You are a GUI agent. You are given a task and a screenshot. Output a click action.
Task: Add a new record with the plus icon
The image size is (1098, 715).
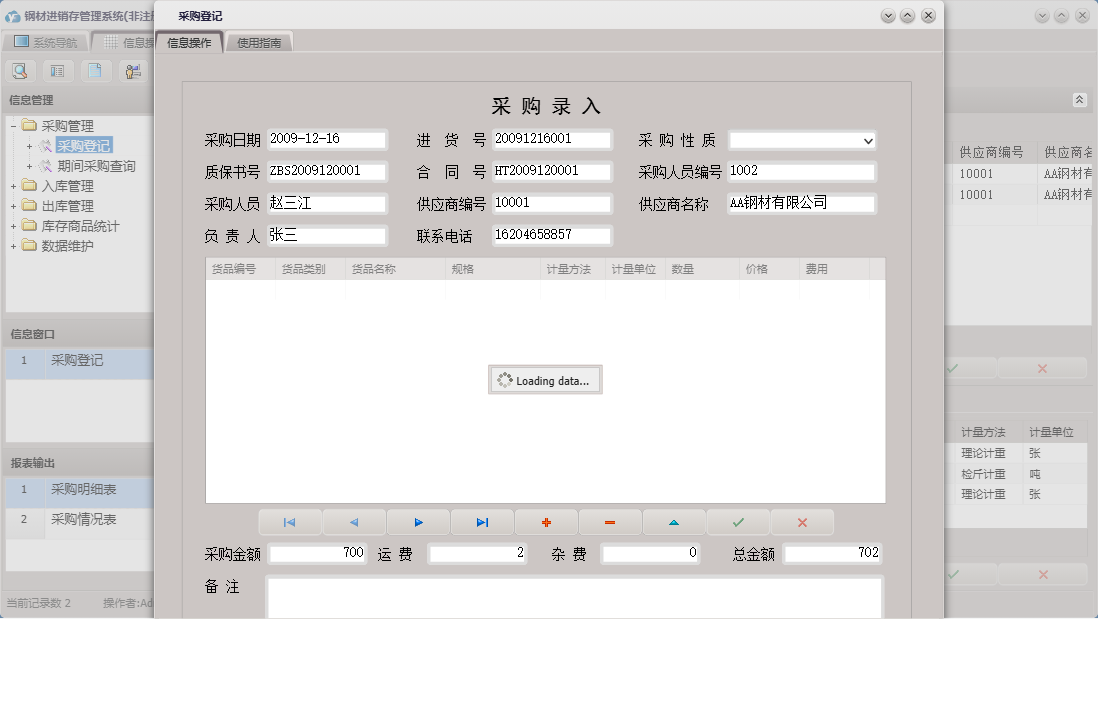pyautogui.click(x=545, y=521)
